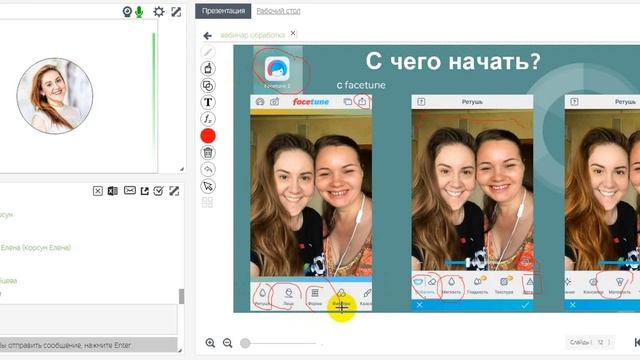Click the presenter's round profile photo

click(55, 96)
